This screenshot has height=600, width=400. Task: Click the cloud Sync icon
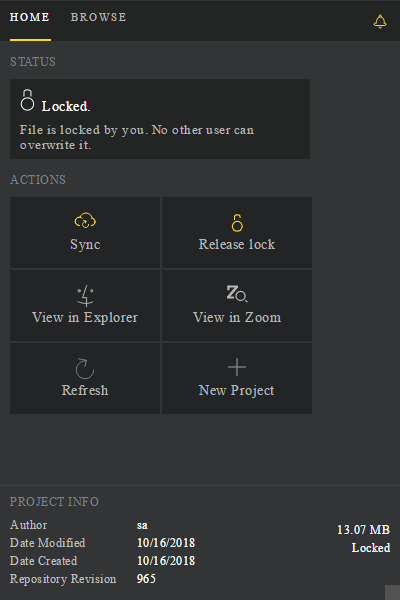coord(85,221)
